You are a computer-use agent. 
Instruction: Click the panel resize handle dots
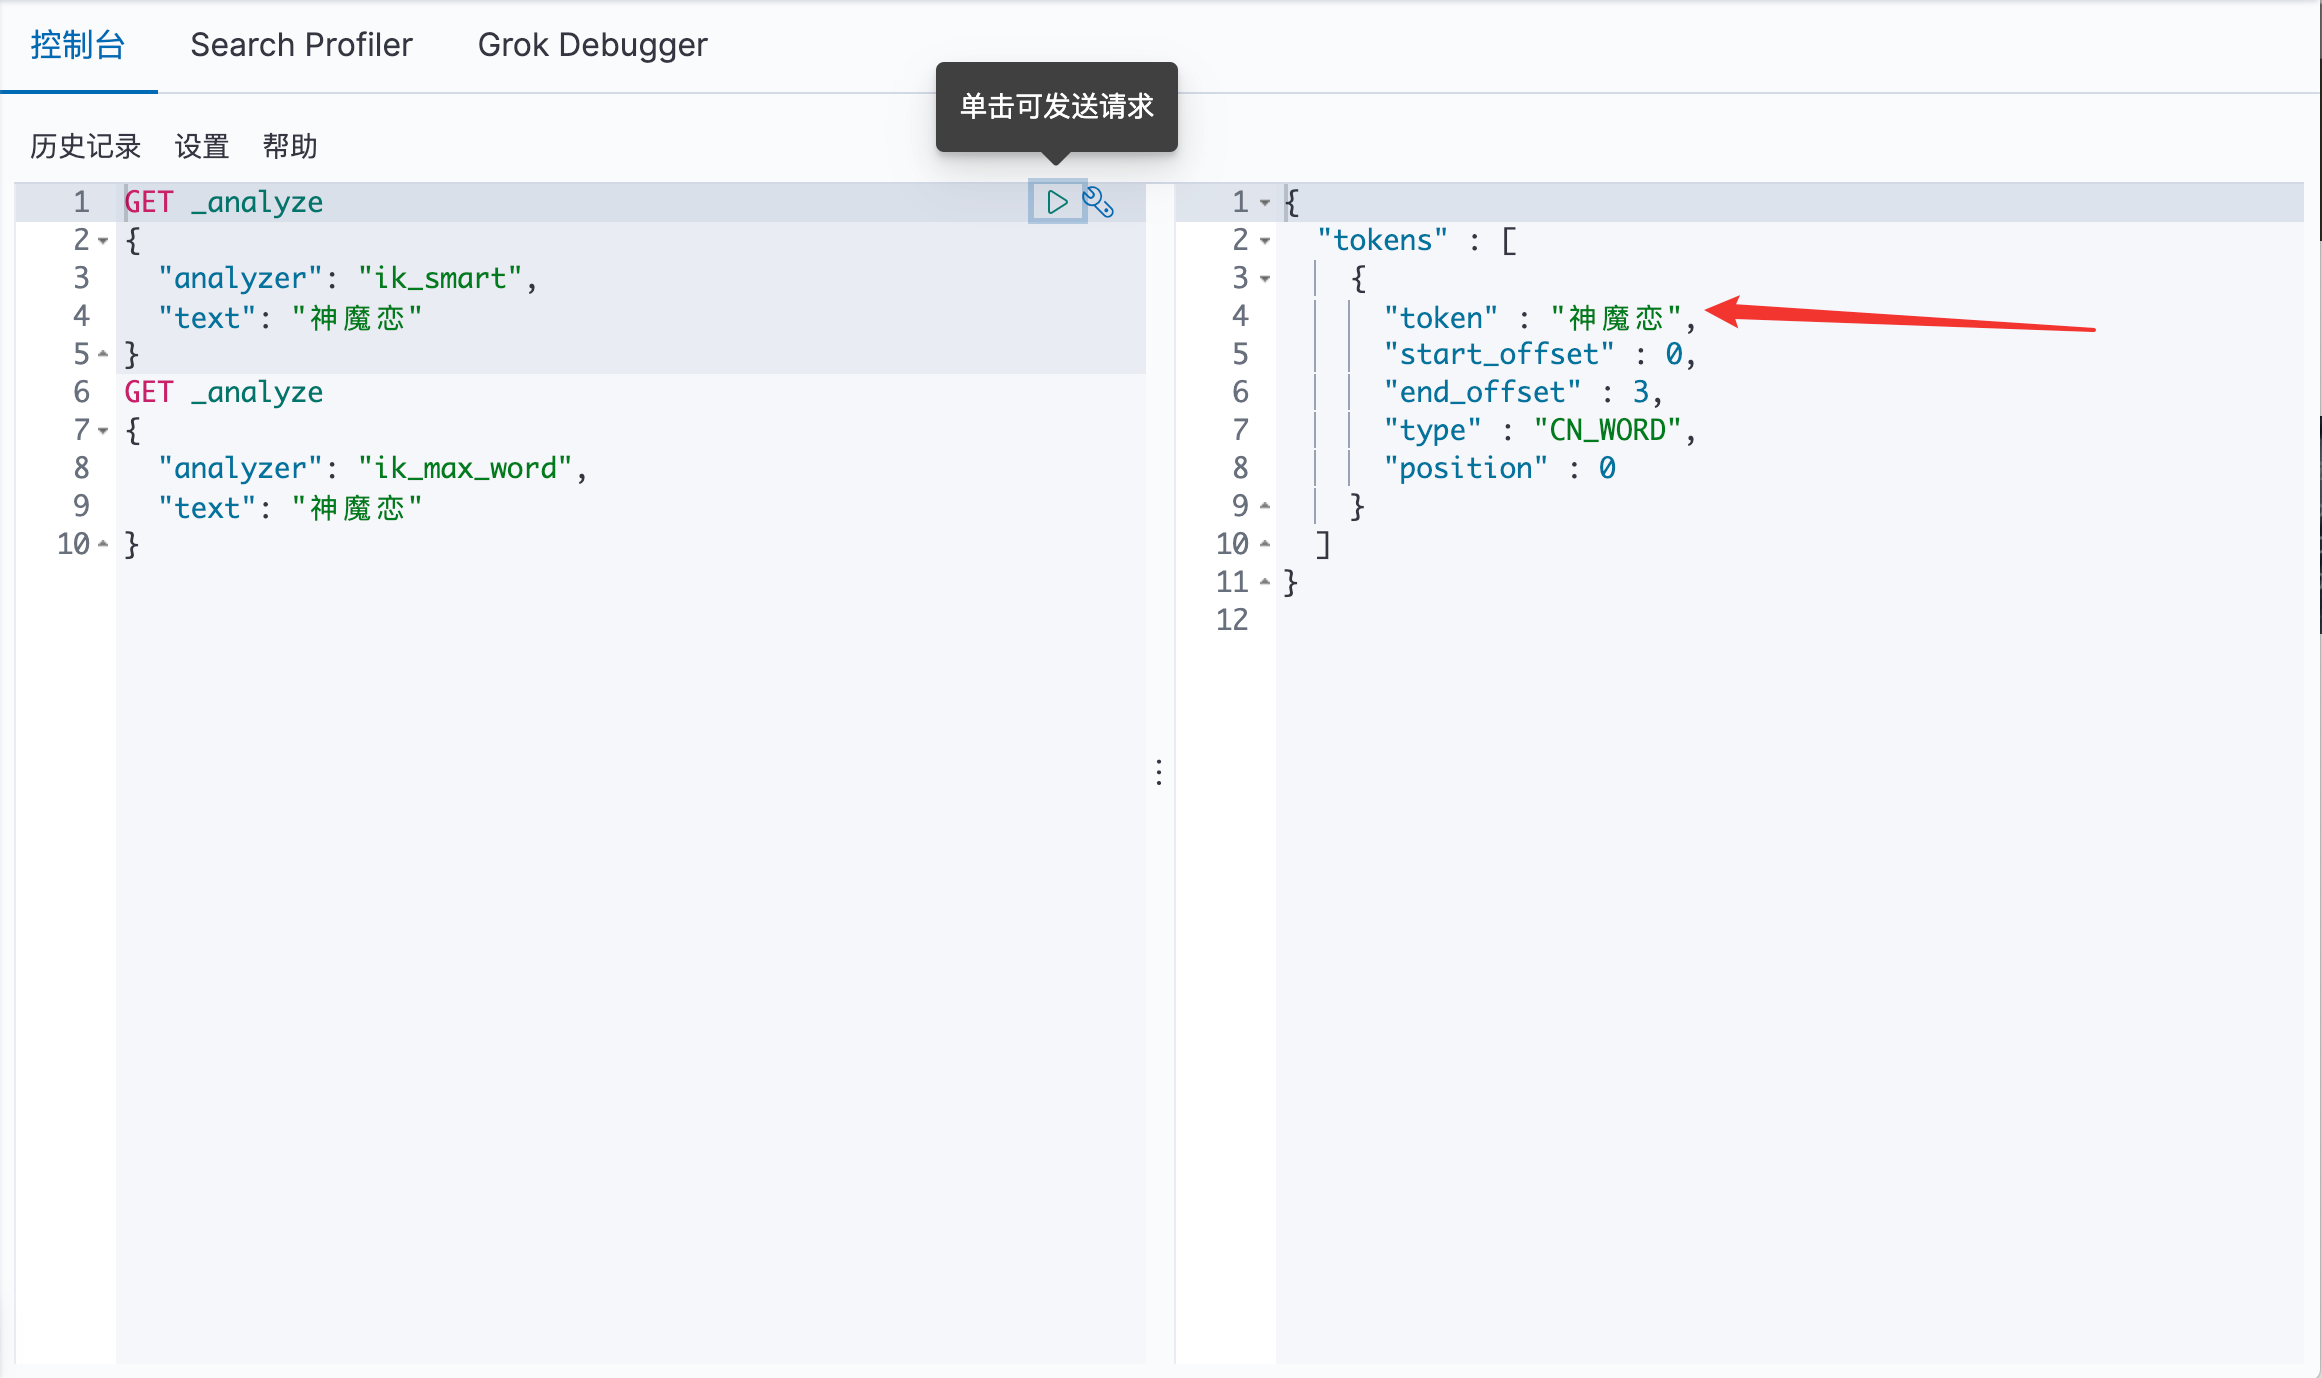[x=1159, y=772]
